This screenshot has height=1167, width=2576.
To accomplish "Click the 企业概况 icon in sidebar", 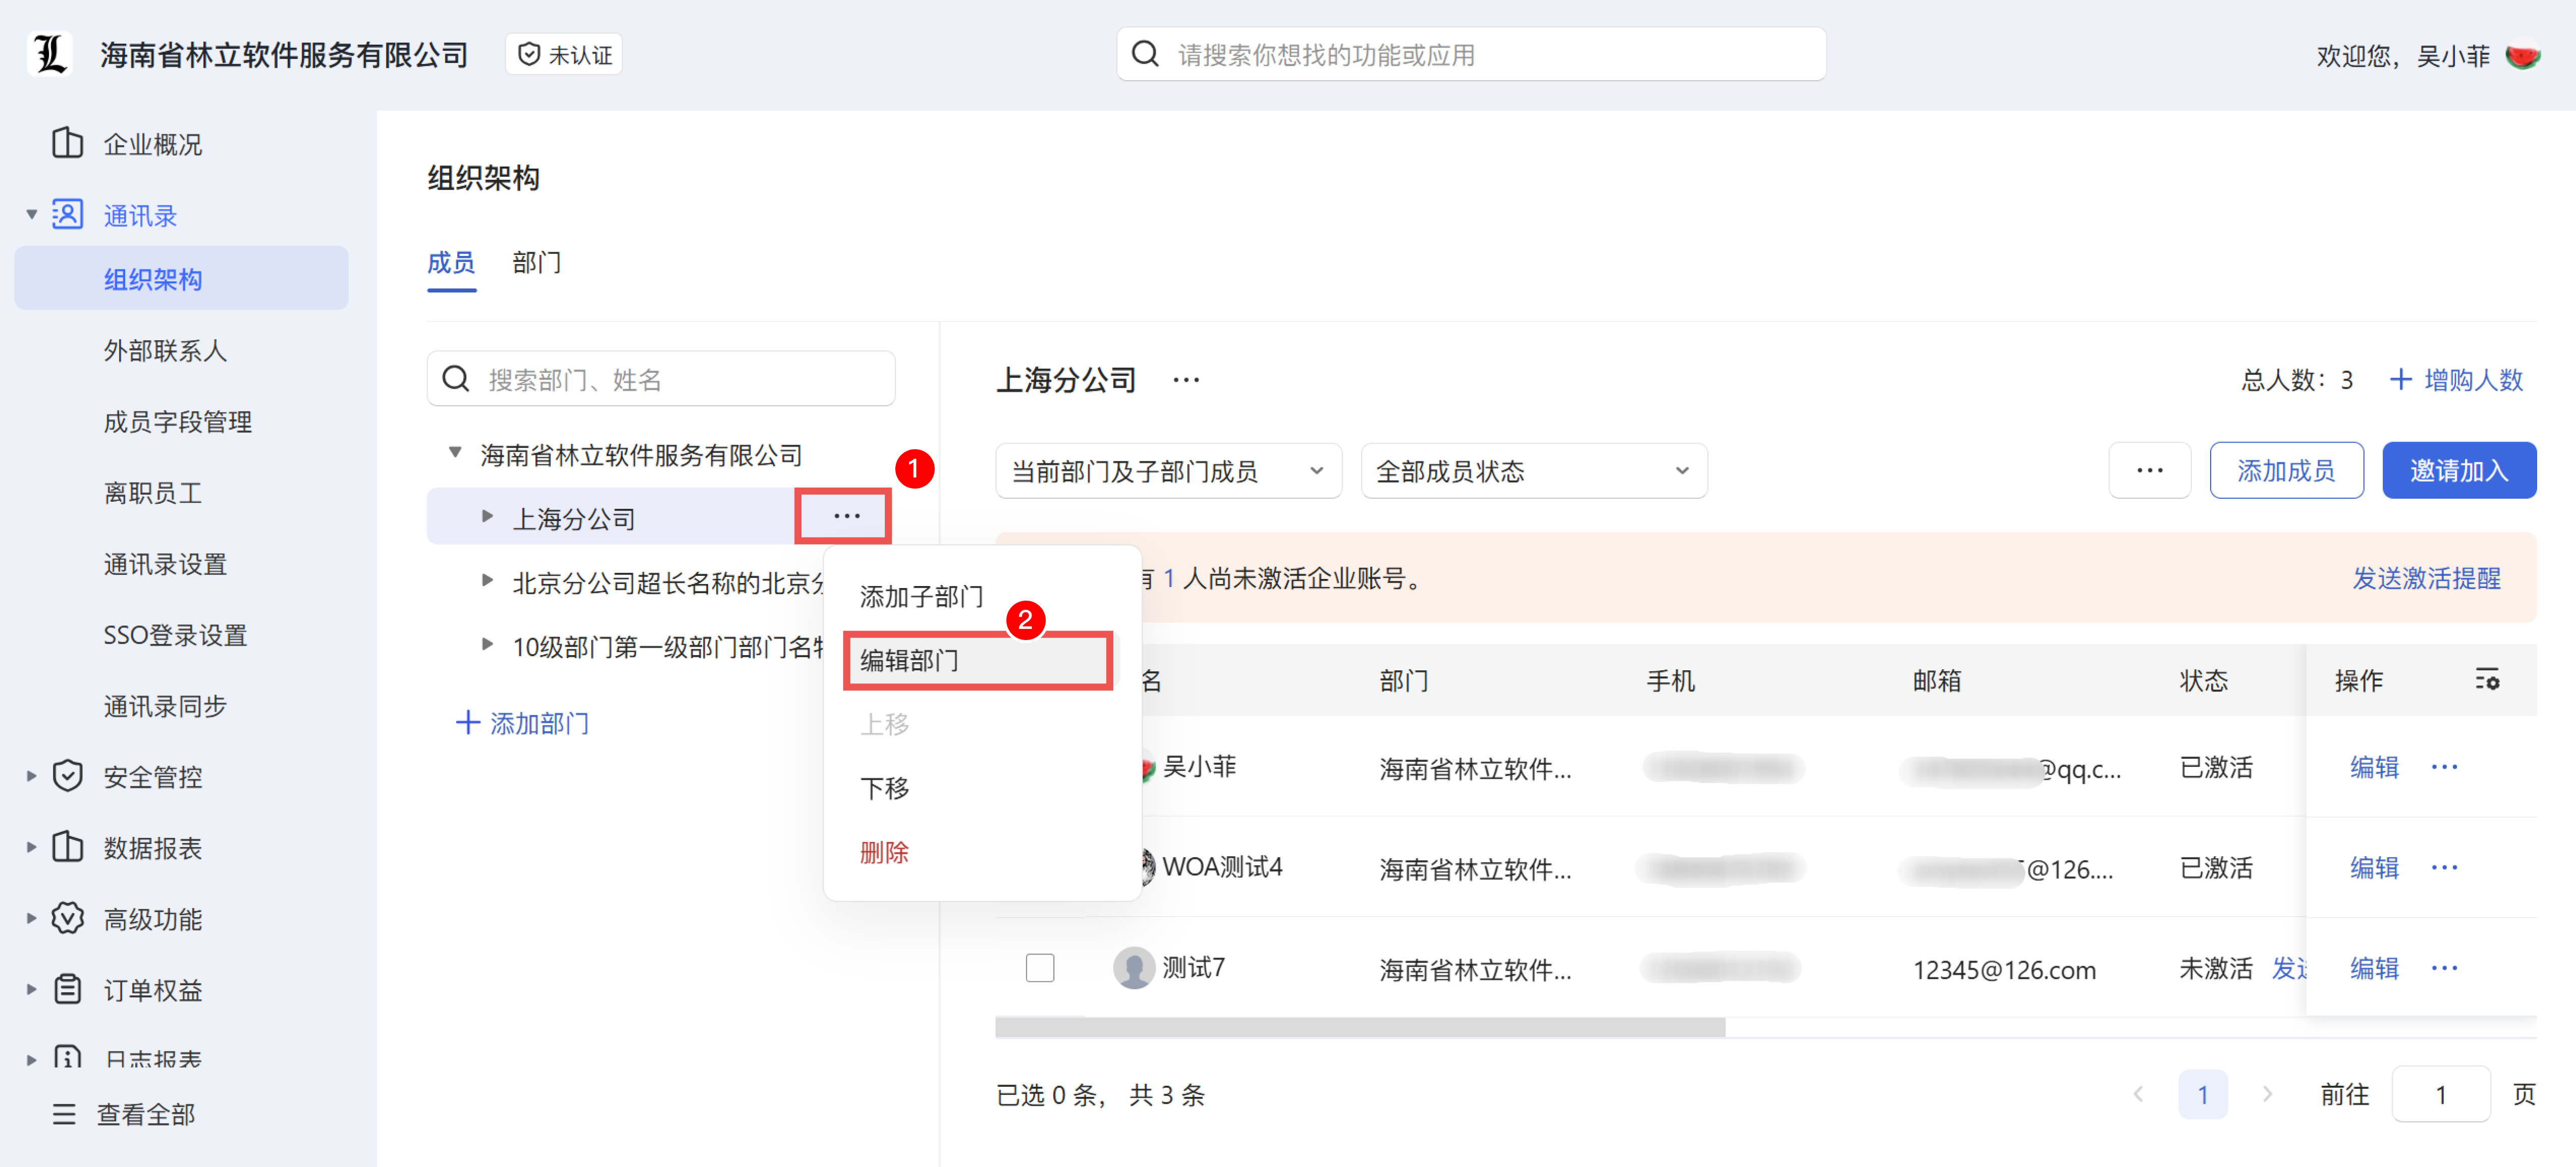I will click(67, 143).
